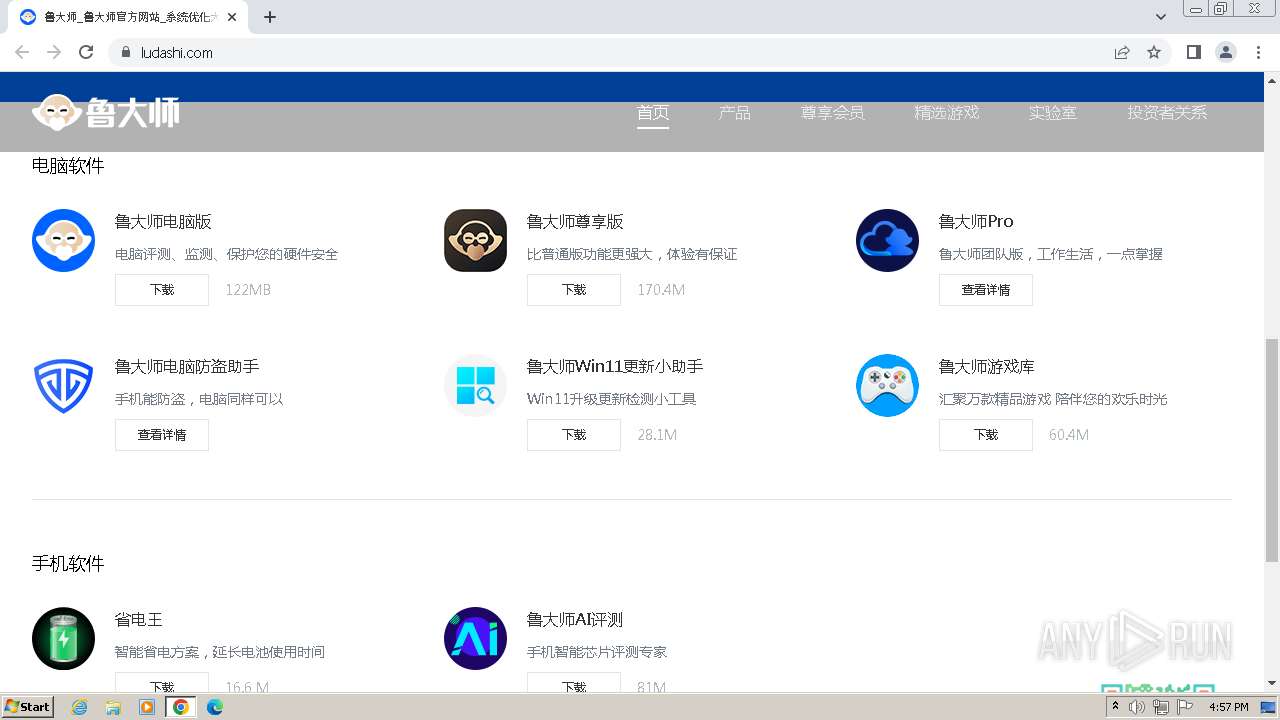Viewport: 1280px width, 720px height.
Task: Click the taskbar clock 4:57 PM
Action: point(1229,707)
